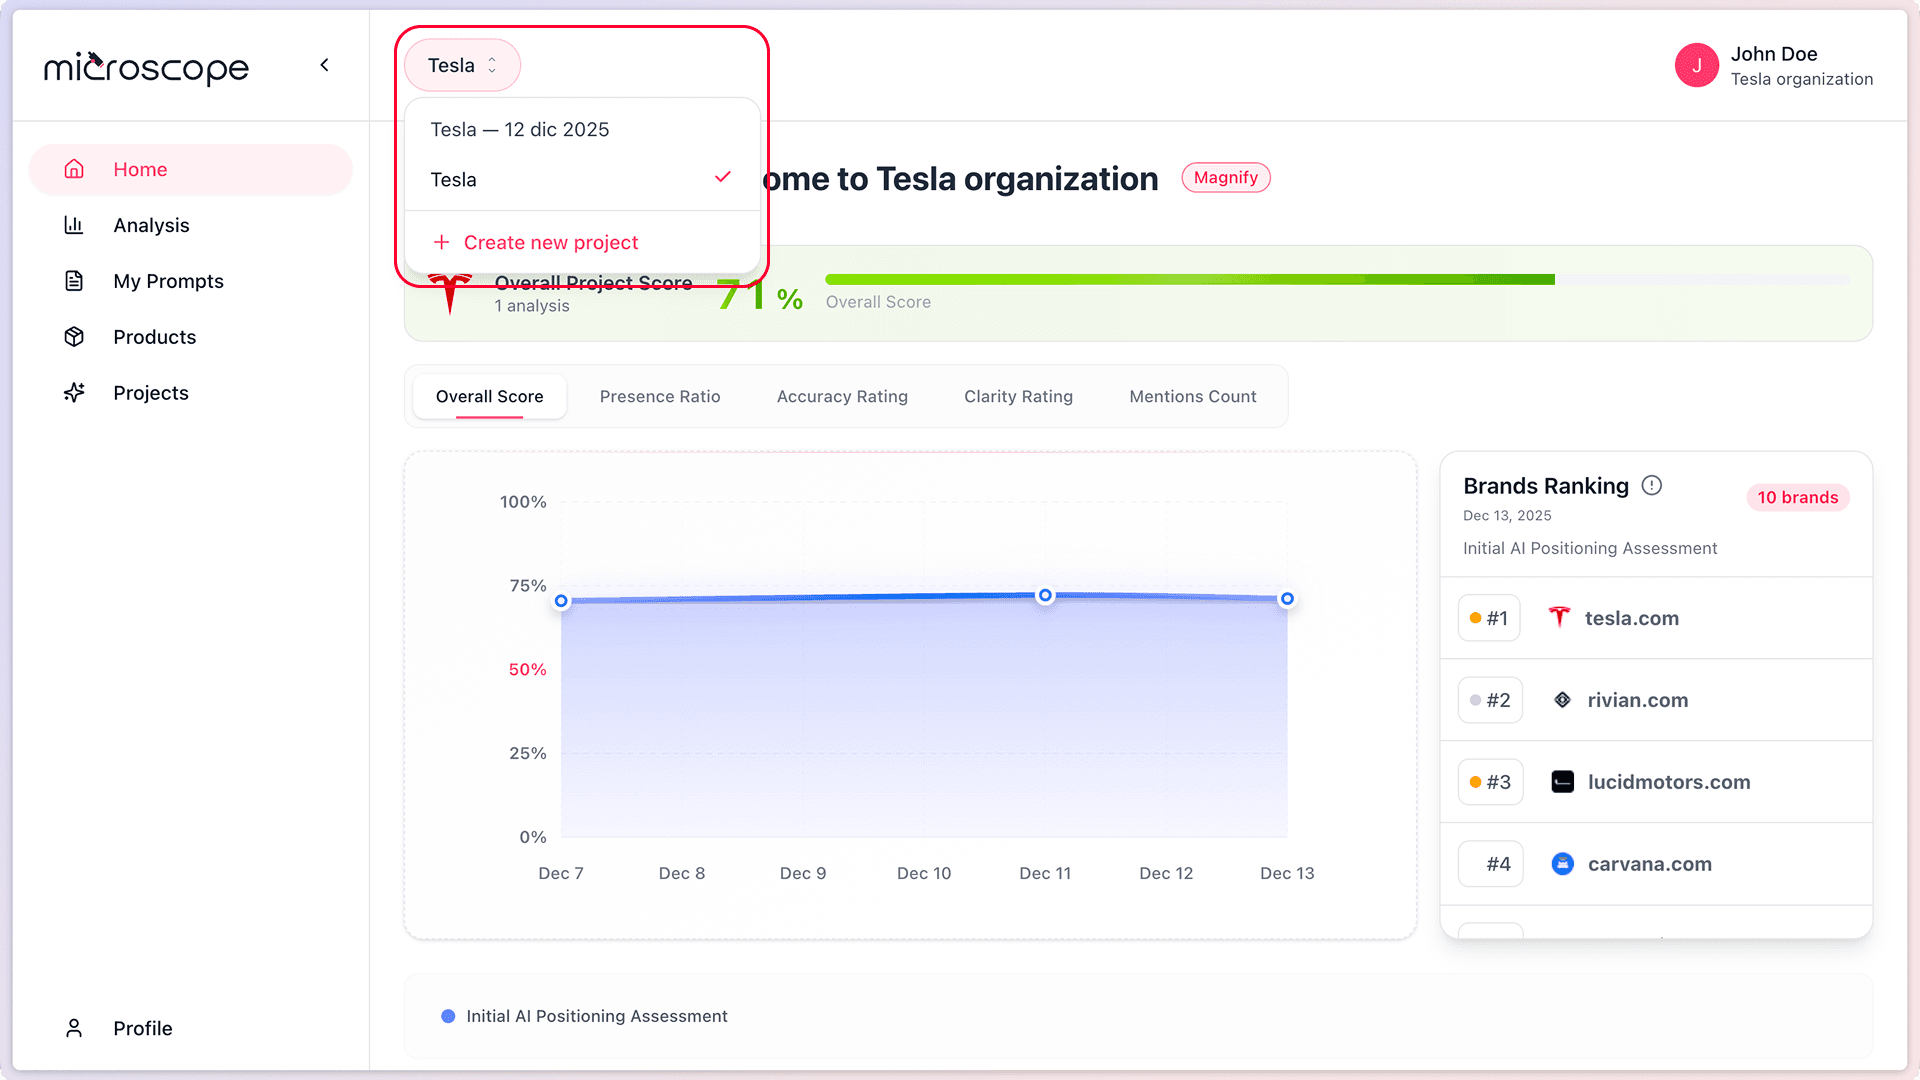Open the Home house icon in sidebar
This screenshot has height=1080, width=1920.
[x=74, y=169]
